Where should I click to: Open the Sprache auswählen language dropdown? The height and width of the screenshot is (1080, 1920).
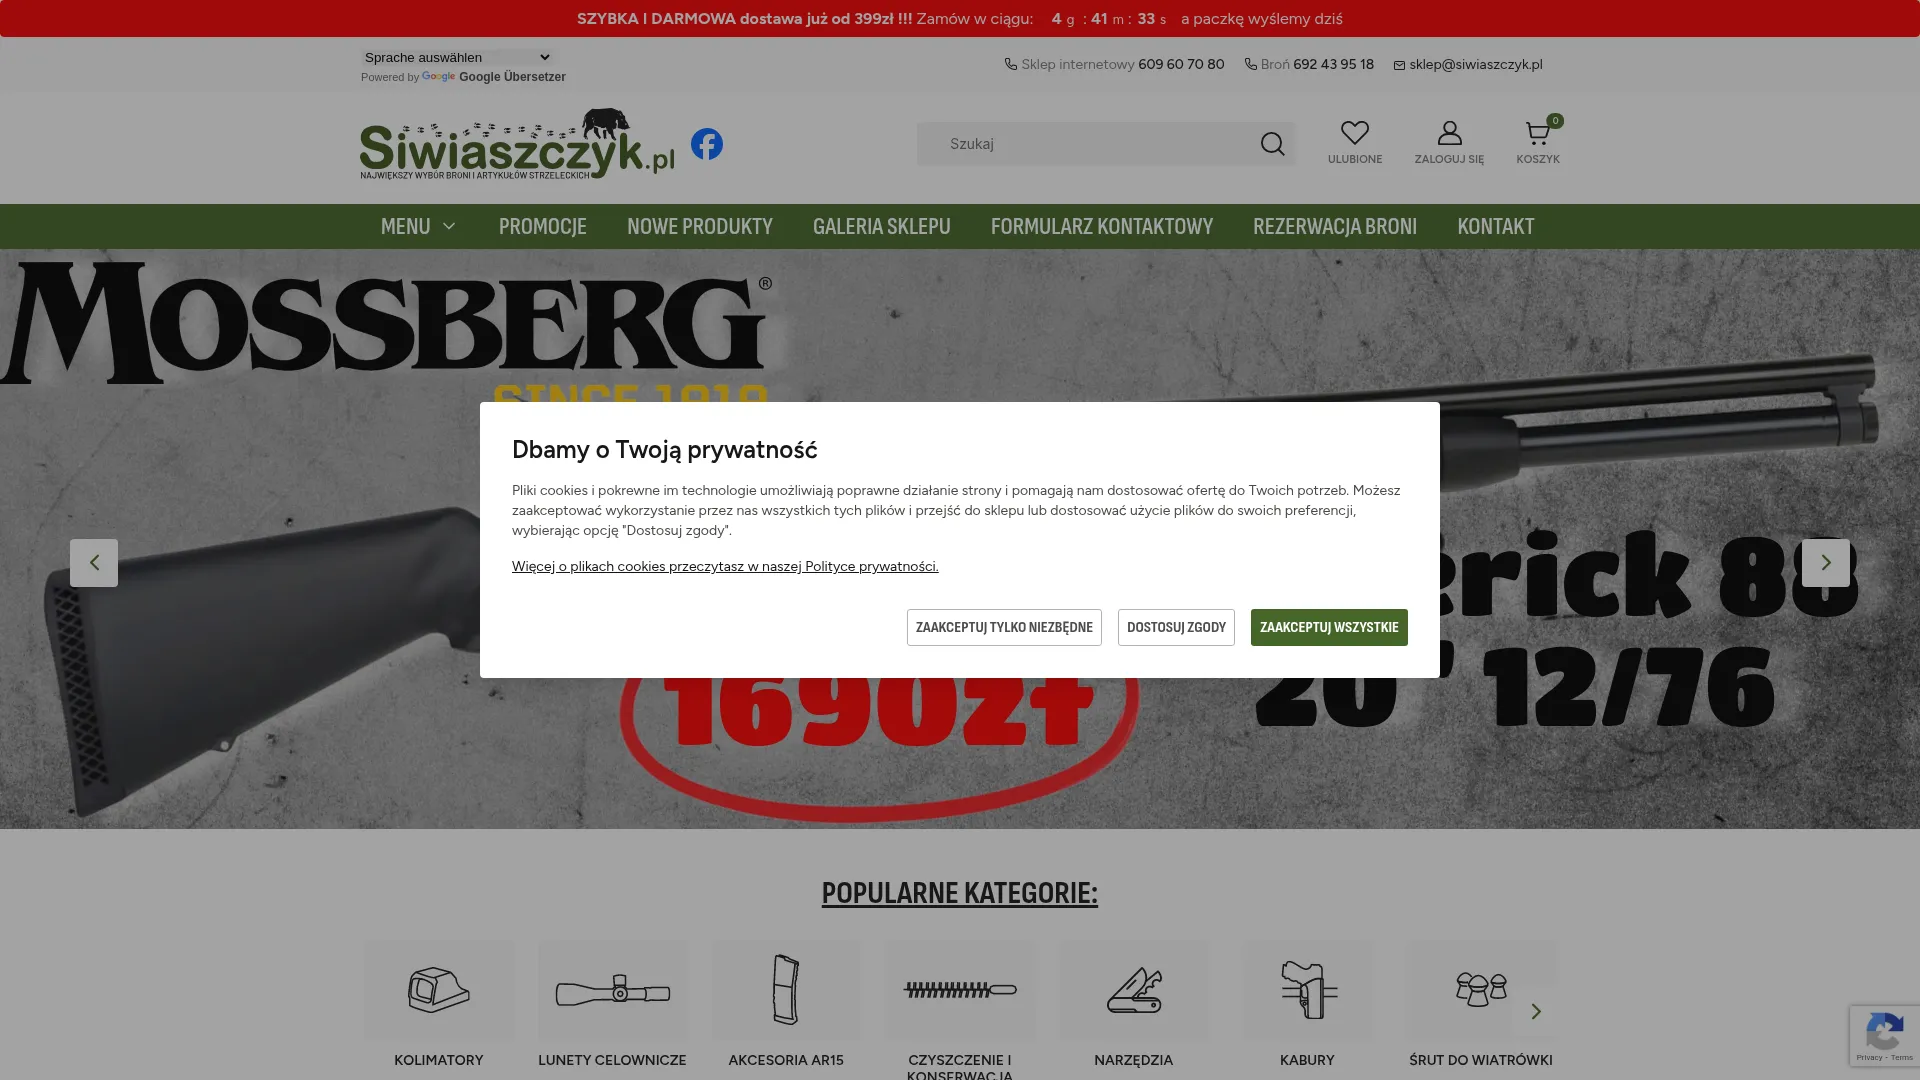pos(456,57)
